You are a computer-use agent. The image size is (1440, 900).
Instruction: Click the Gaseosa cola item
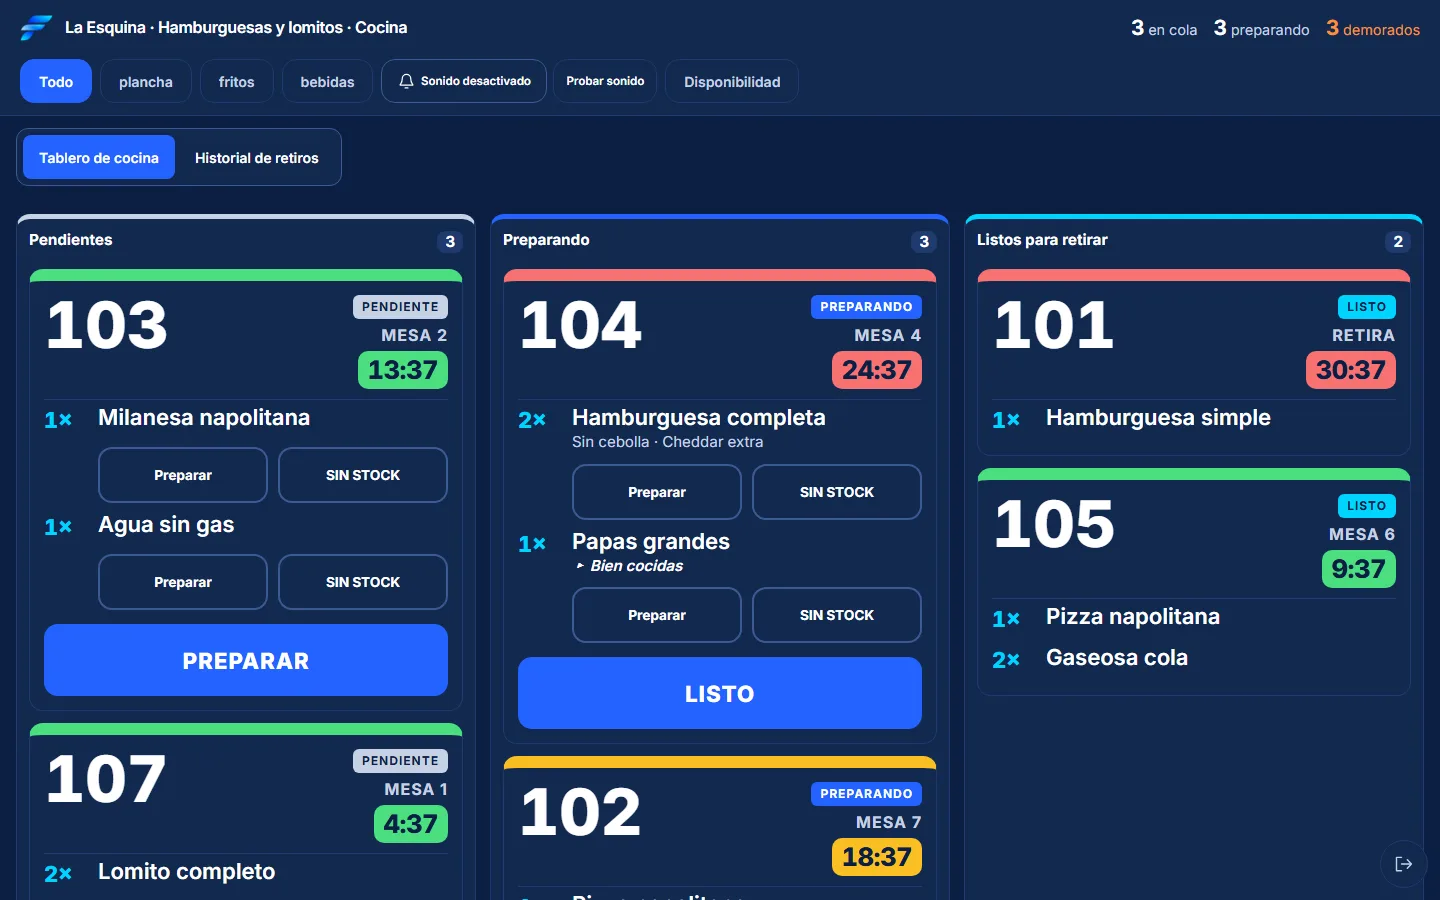pos(1117,658)
